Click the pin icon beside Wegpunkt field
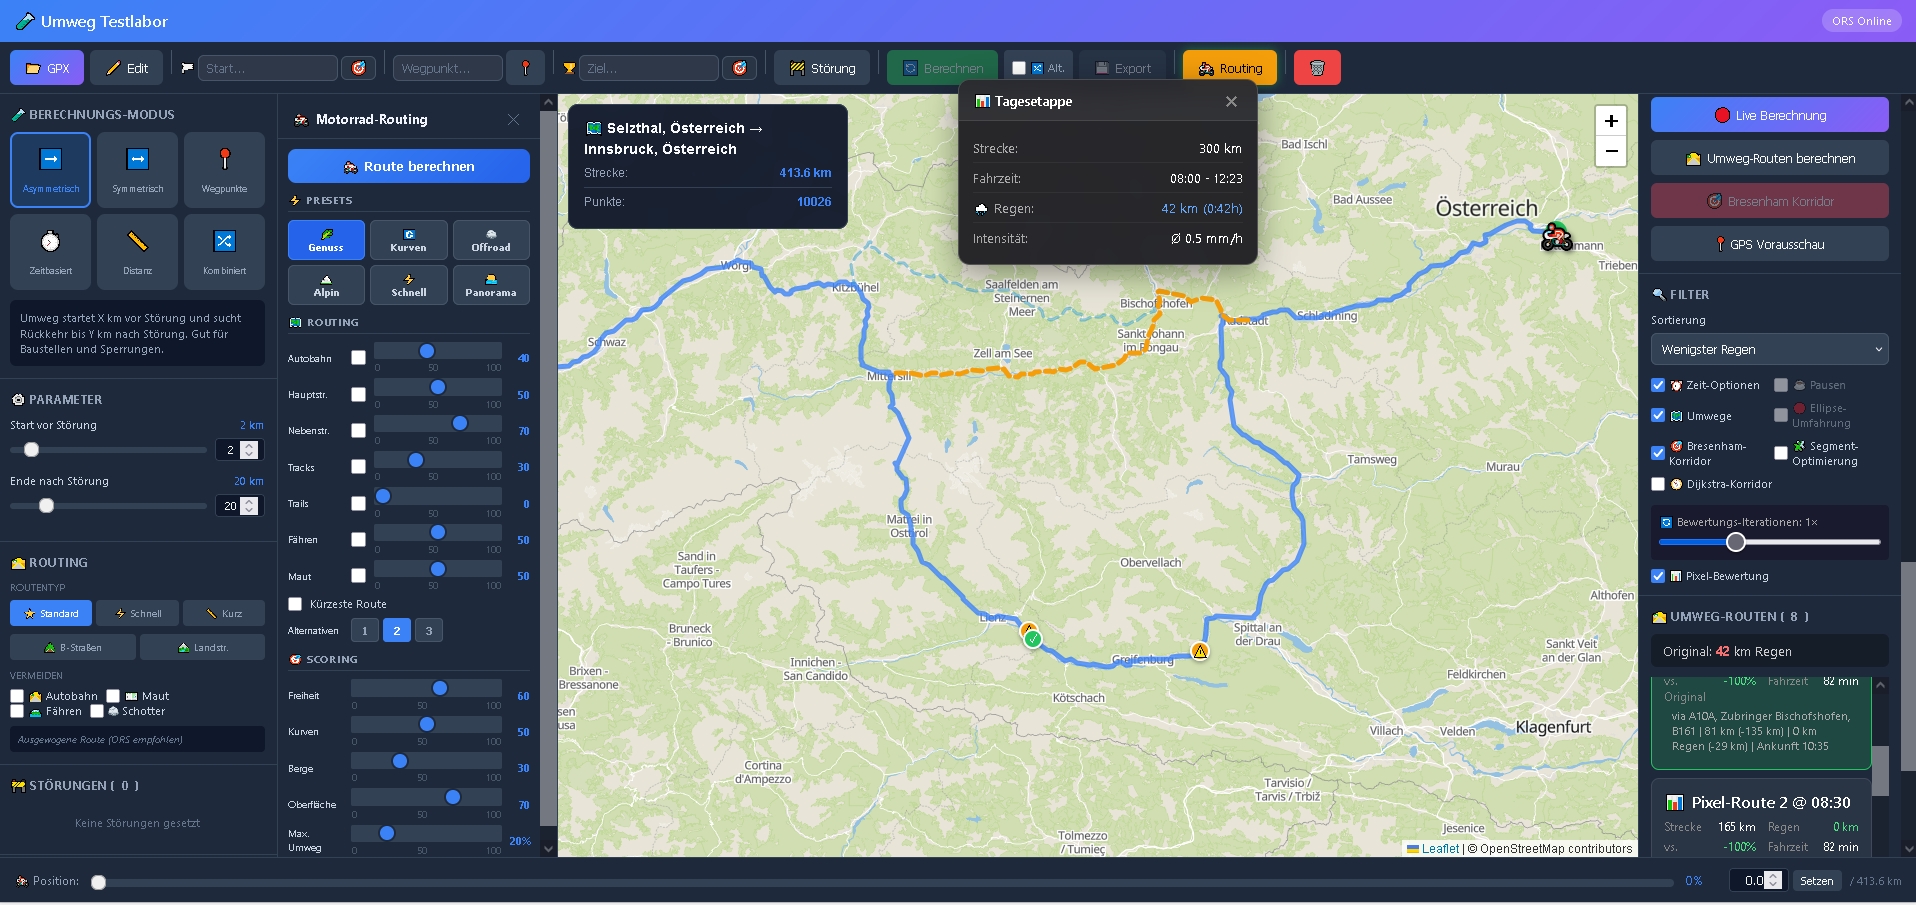Image resolution: width=1916 pixels, height=905 pixels. click(x=525, y=68)
